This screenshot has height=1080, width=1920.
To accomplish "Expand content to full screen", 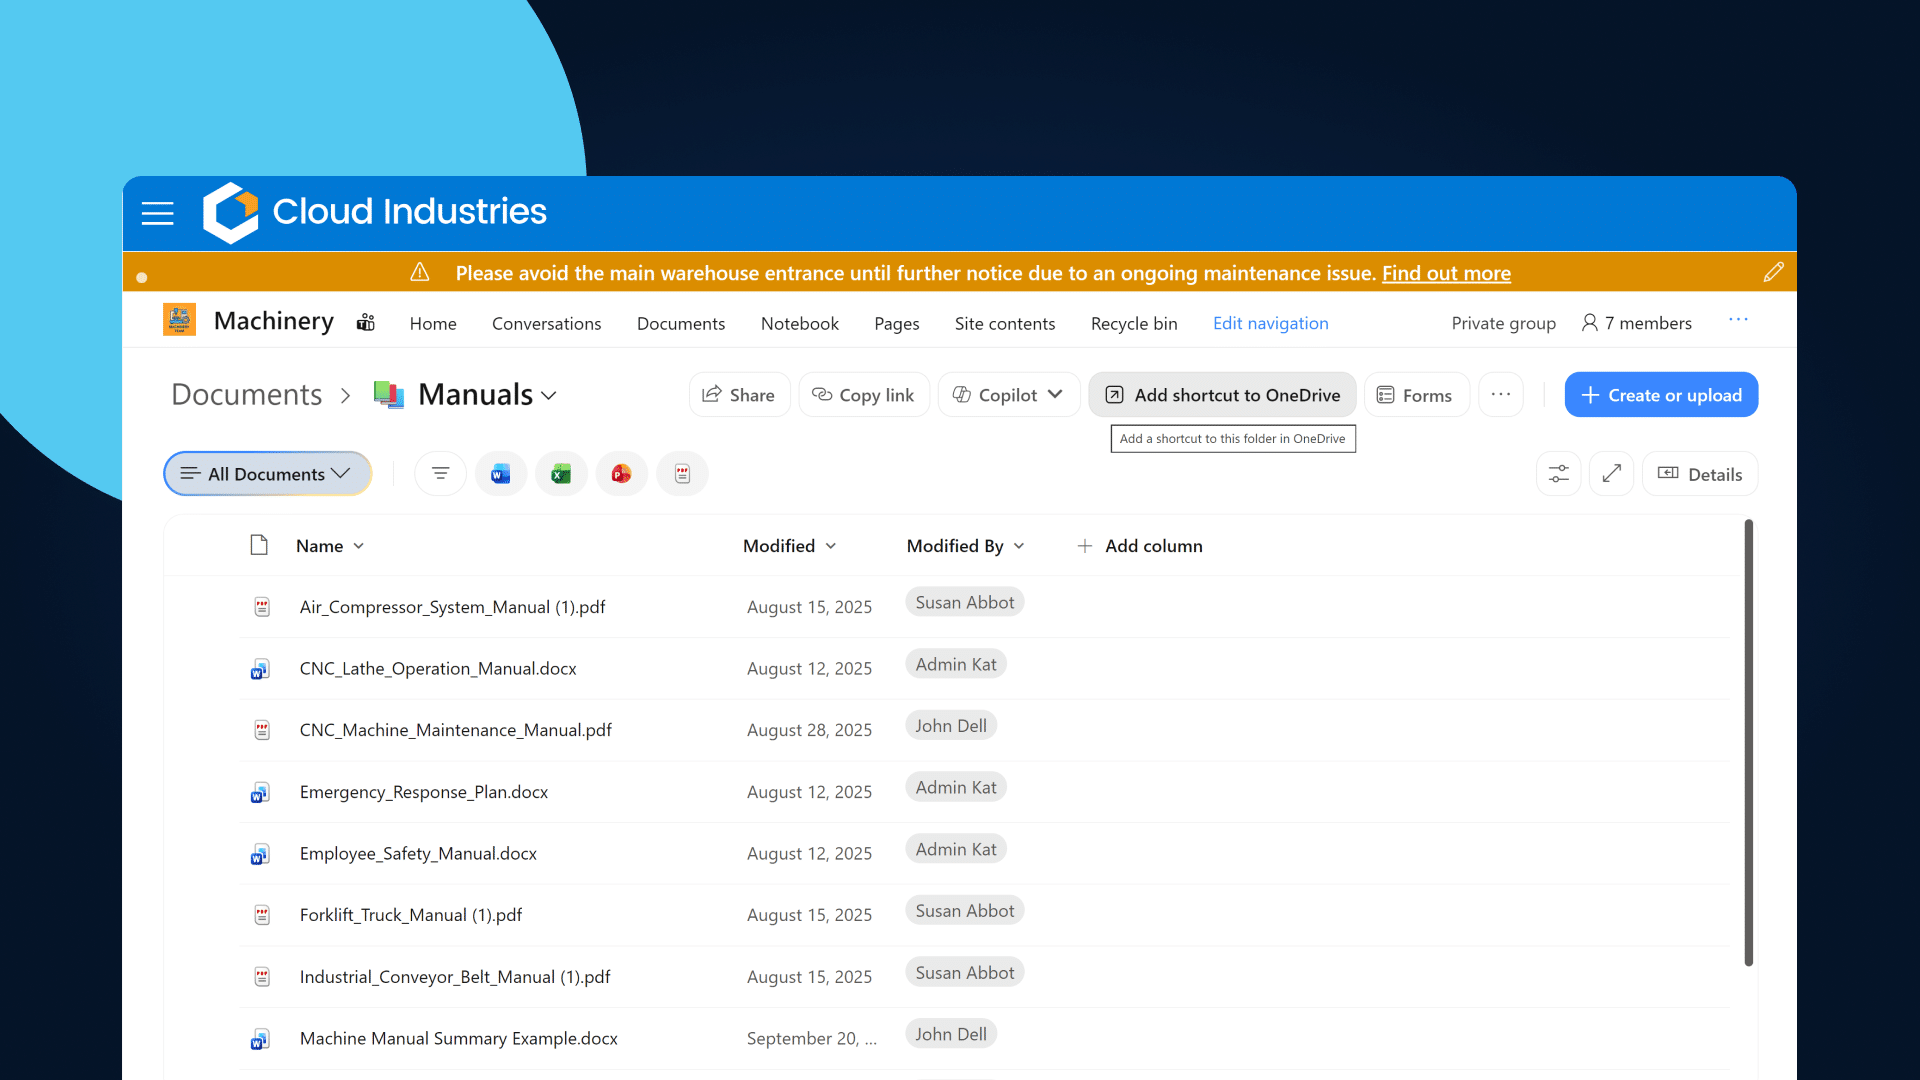I will tap(1611, 474).
